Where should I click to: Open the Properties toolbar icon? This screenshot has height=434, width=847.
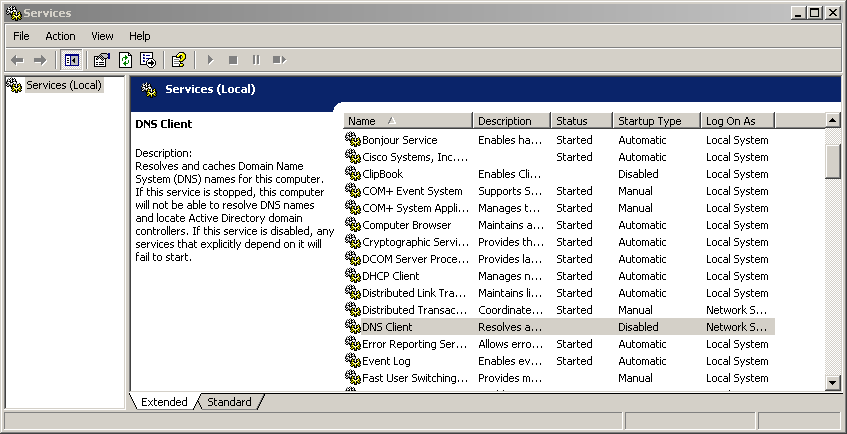coord(102,60)
